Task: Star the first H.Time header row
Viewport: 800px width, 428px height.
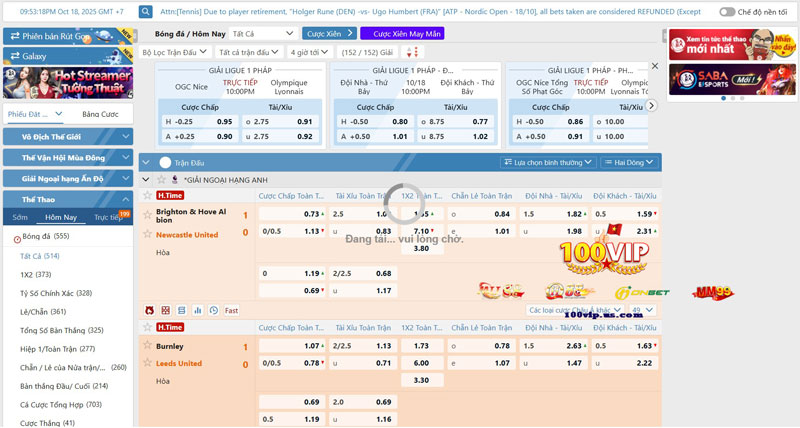Action: pos(147,195)
